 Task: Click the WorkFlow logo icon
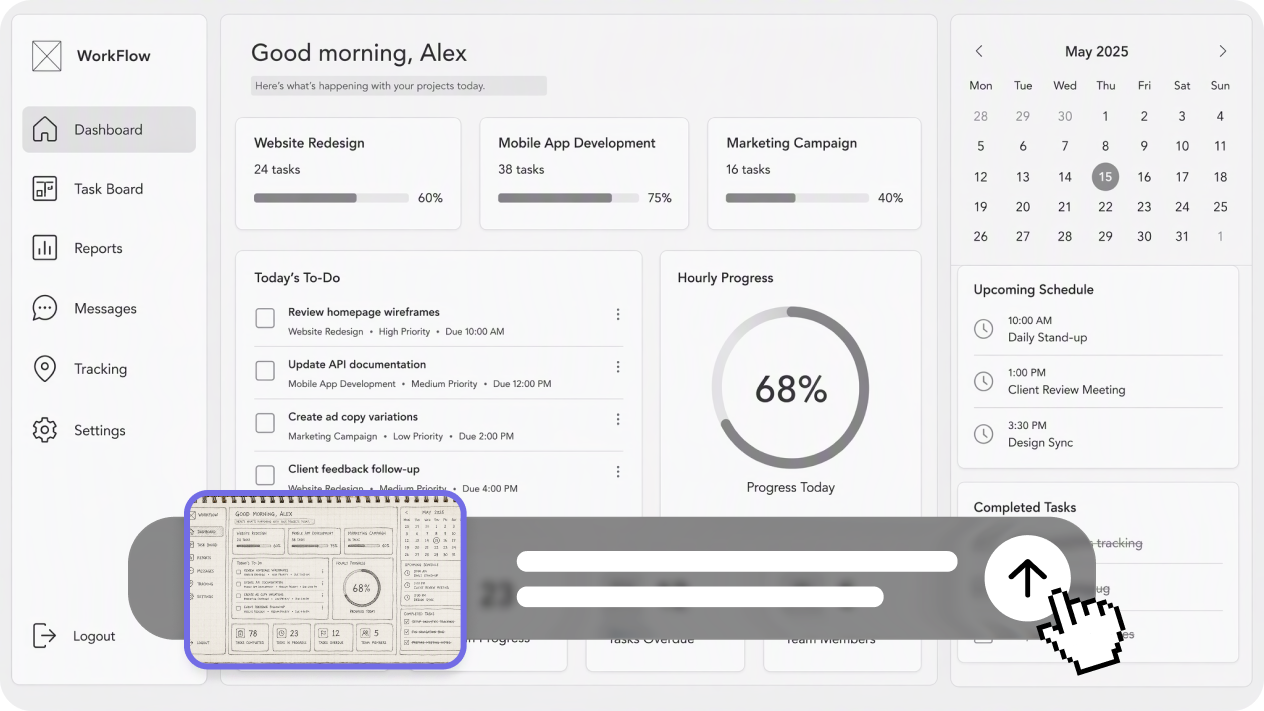tap(46, 56)
